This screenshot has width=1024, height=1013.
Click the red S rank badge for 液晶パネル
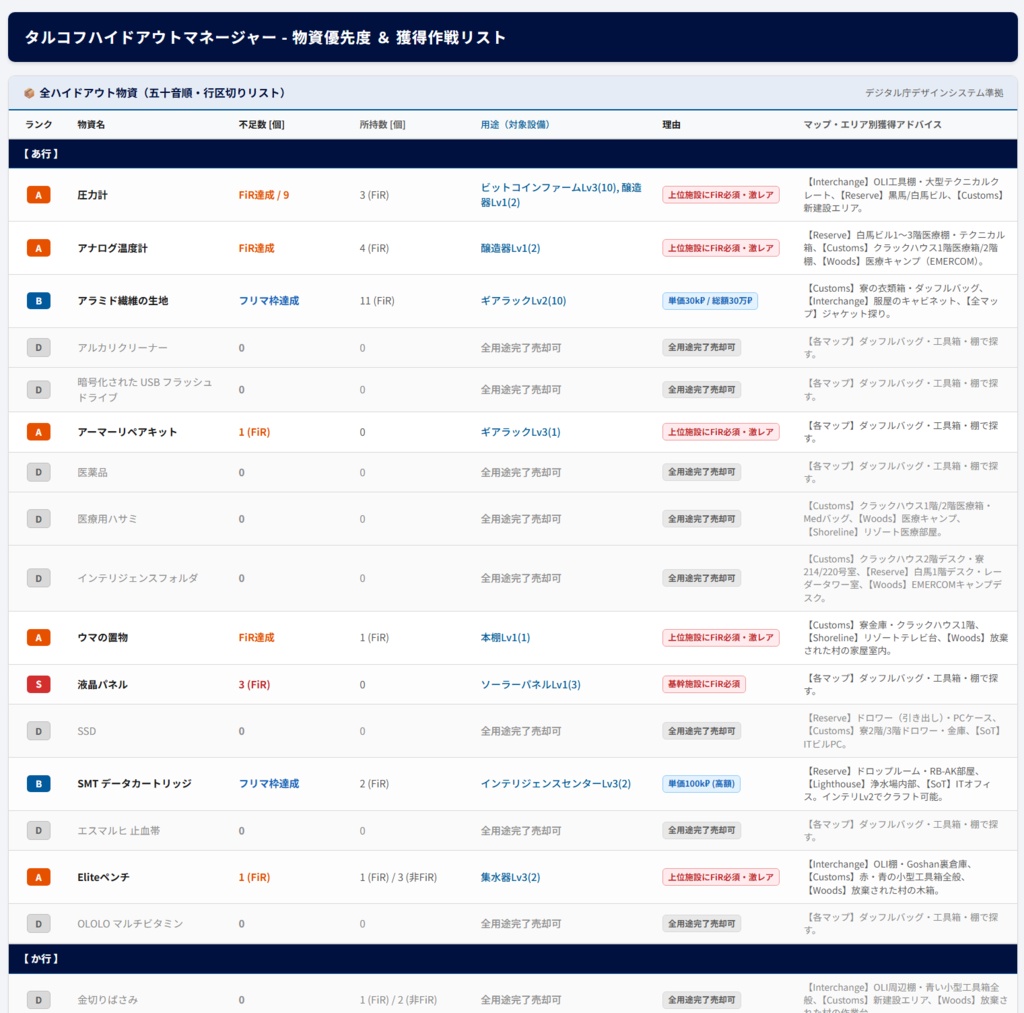tap(39, 684)
